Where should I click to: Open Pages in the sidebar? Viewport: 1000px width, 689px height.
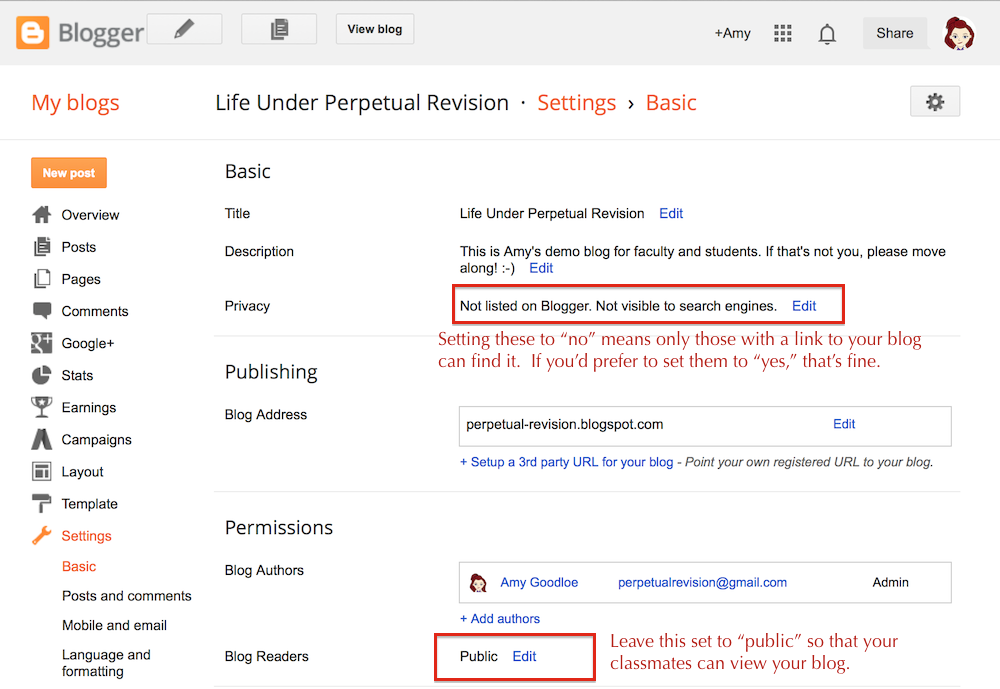[81, 279]
